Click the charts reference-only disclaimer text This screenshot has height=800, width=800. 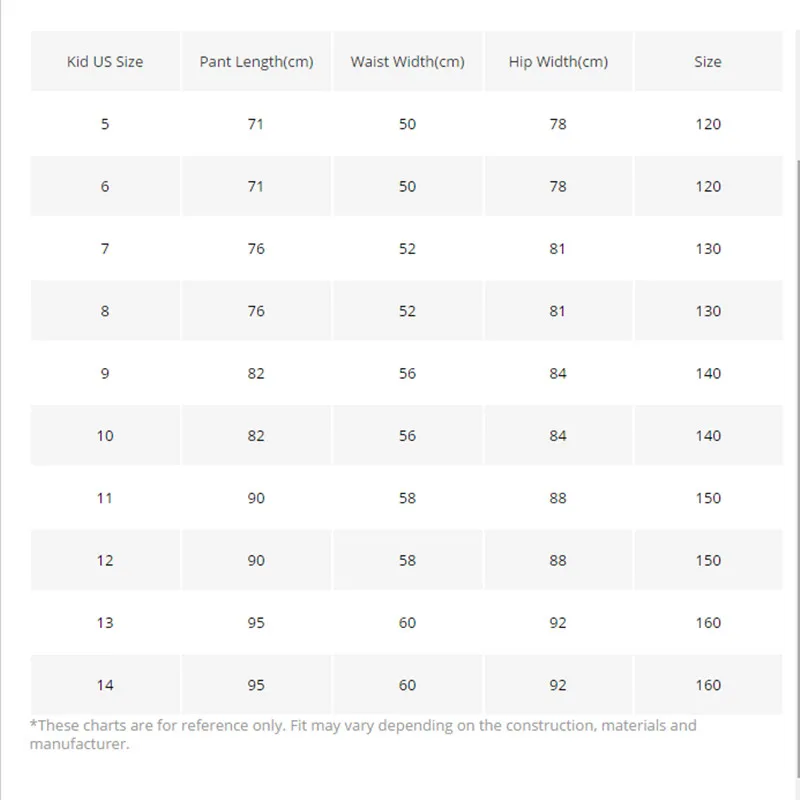(362, 734)
